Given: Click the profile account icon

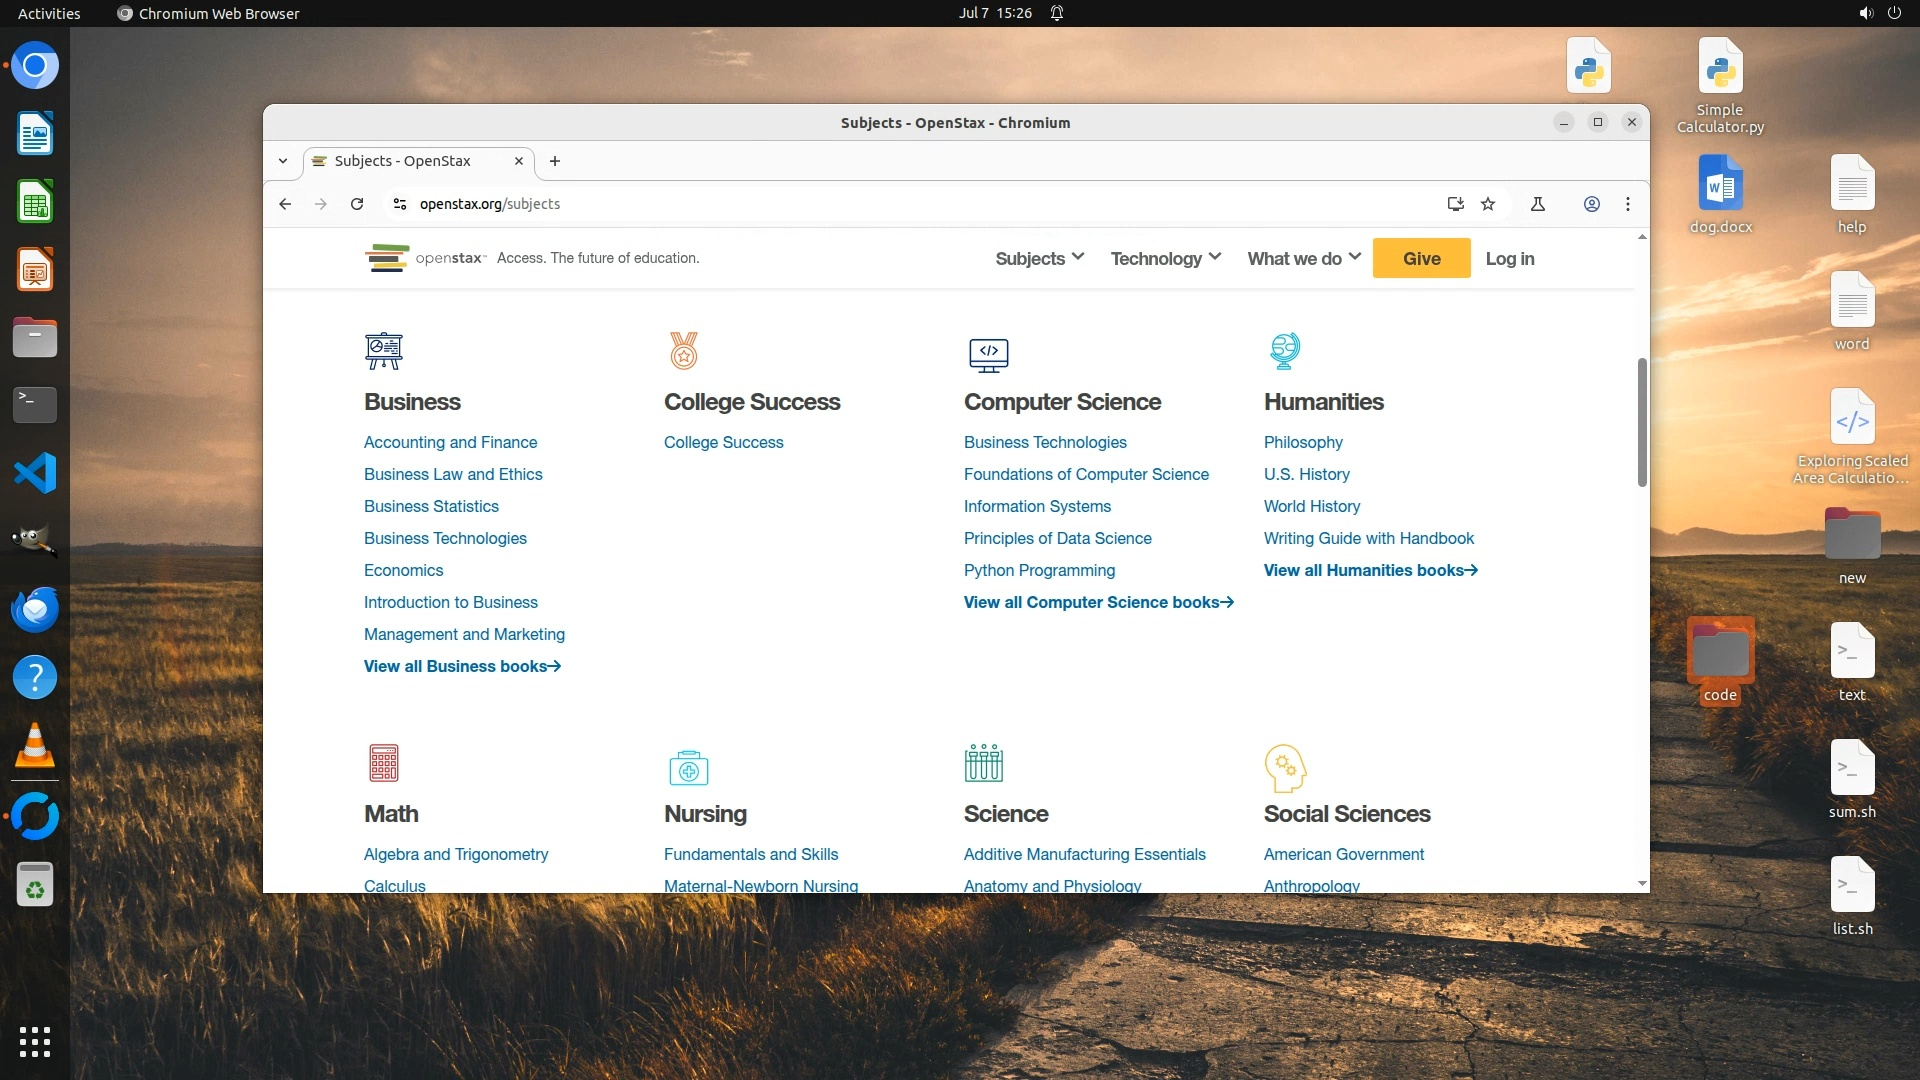Looking at the screenshot, I should tap(1592, 204).
